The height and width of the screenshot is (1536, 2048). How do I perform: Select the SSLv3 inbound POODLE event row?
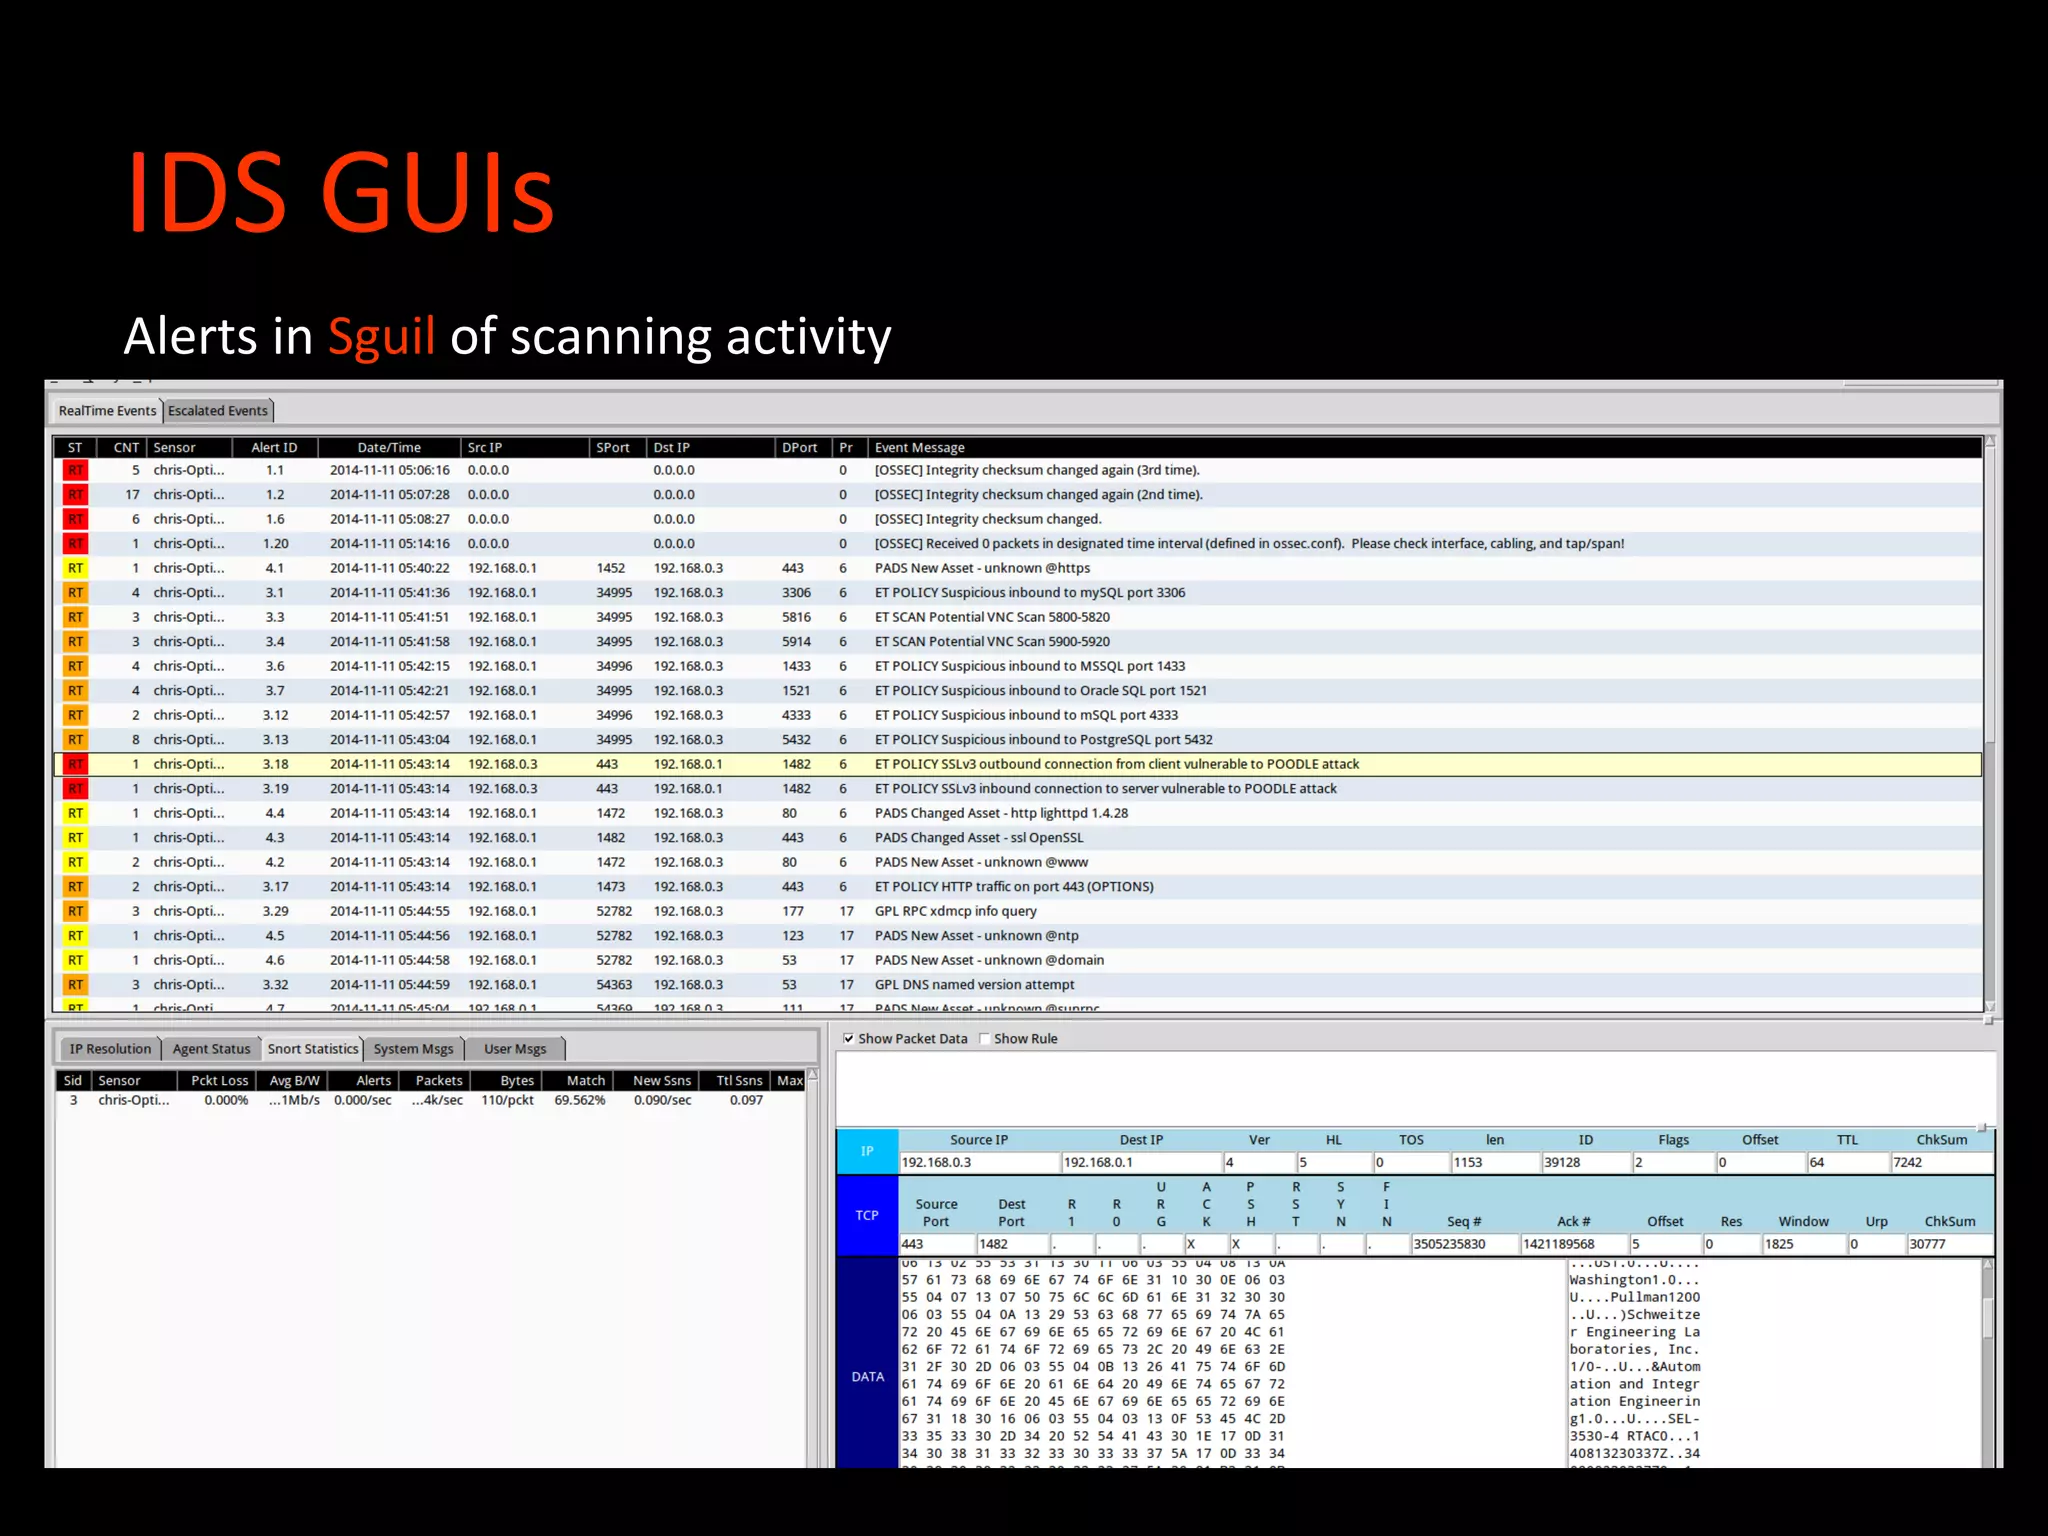pyautogui.click(x=1018, y=788)
